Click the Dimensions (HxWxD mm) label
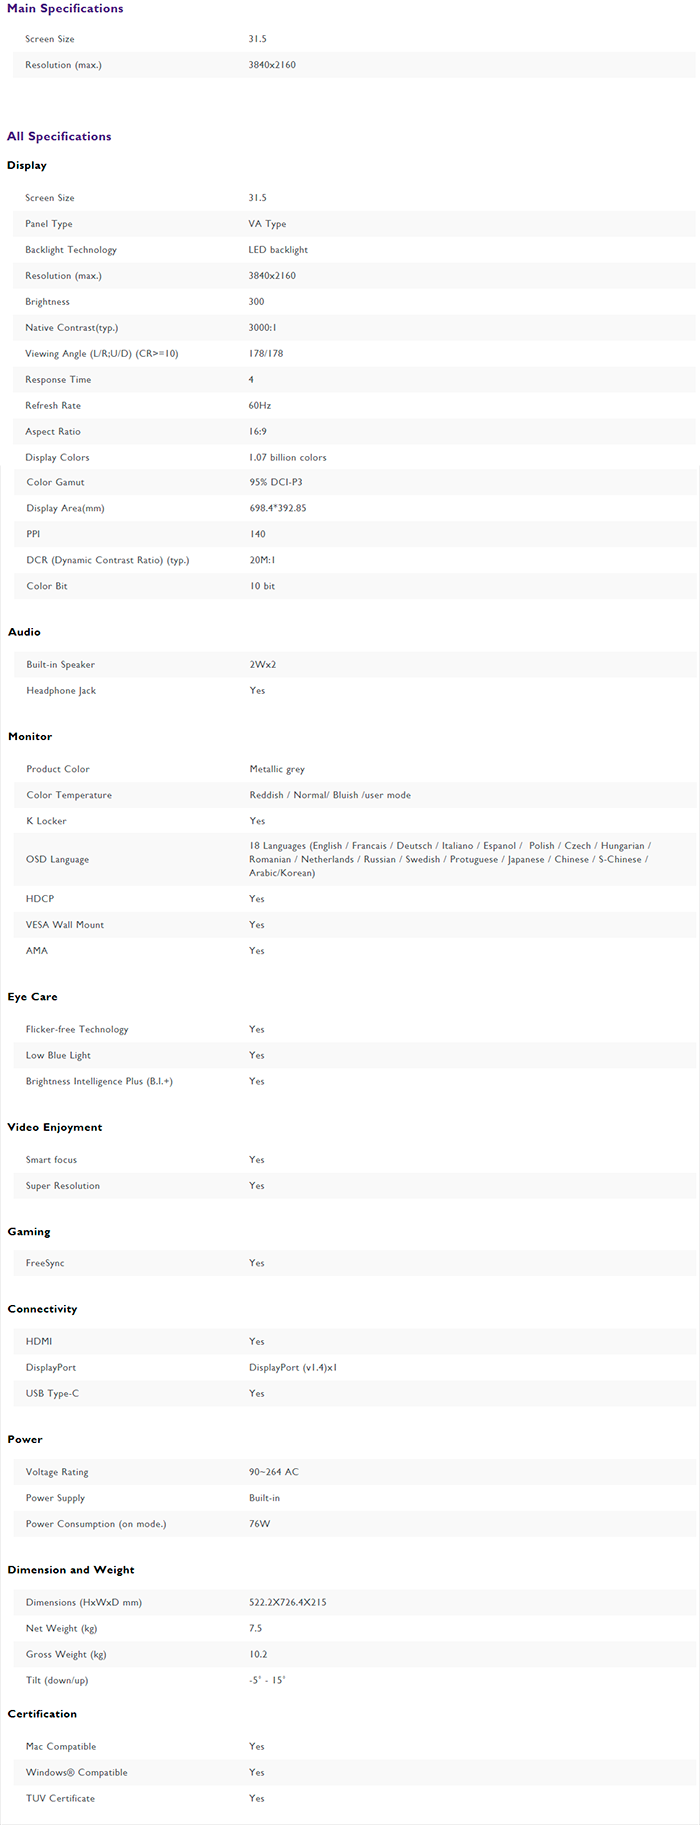700x1825 pixels. 84,1603
